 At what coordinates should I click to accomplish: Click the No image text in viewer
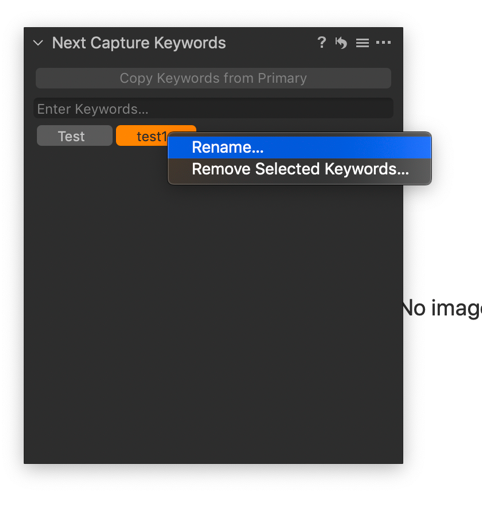coord(441,308)
